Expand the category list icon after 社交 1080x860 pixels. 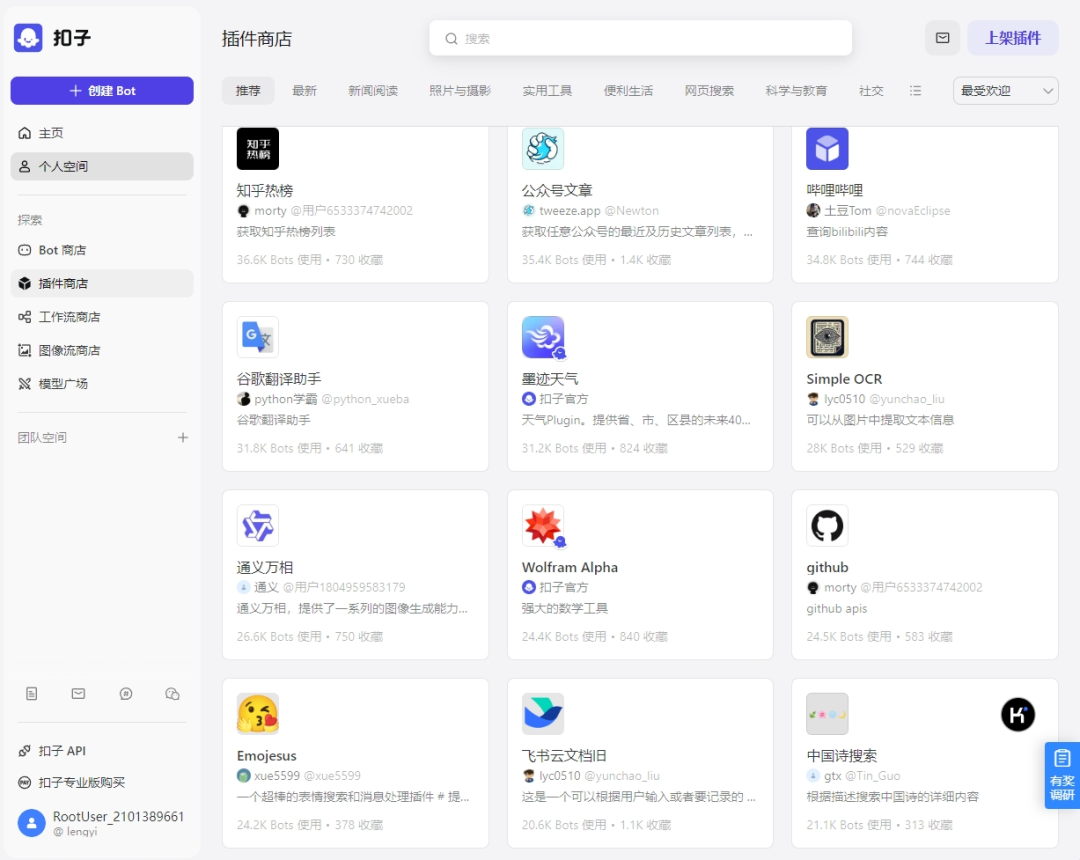[x=915, y=91]
